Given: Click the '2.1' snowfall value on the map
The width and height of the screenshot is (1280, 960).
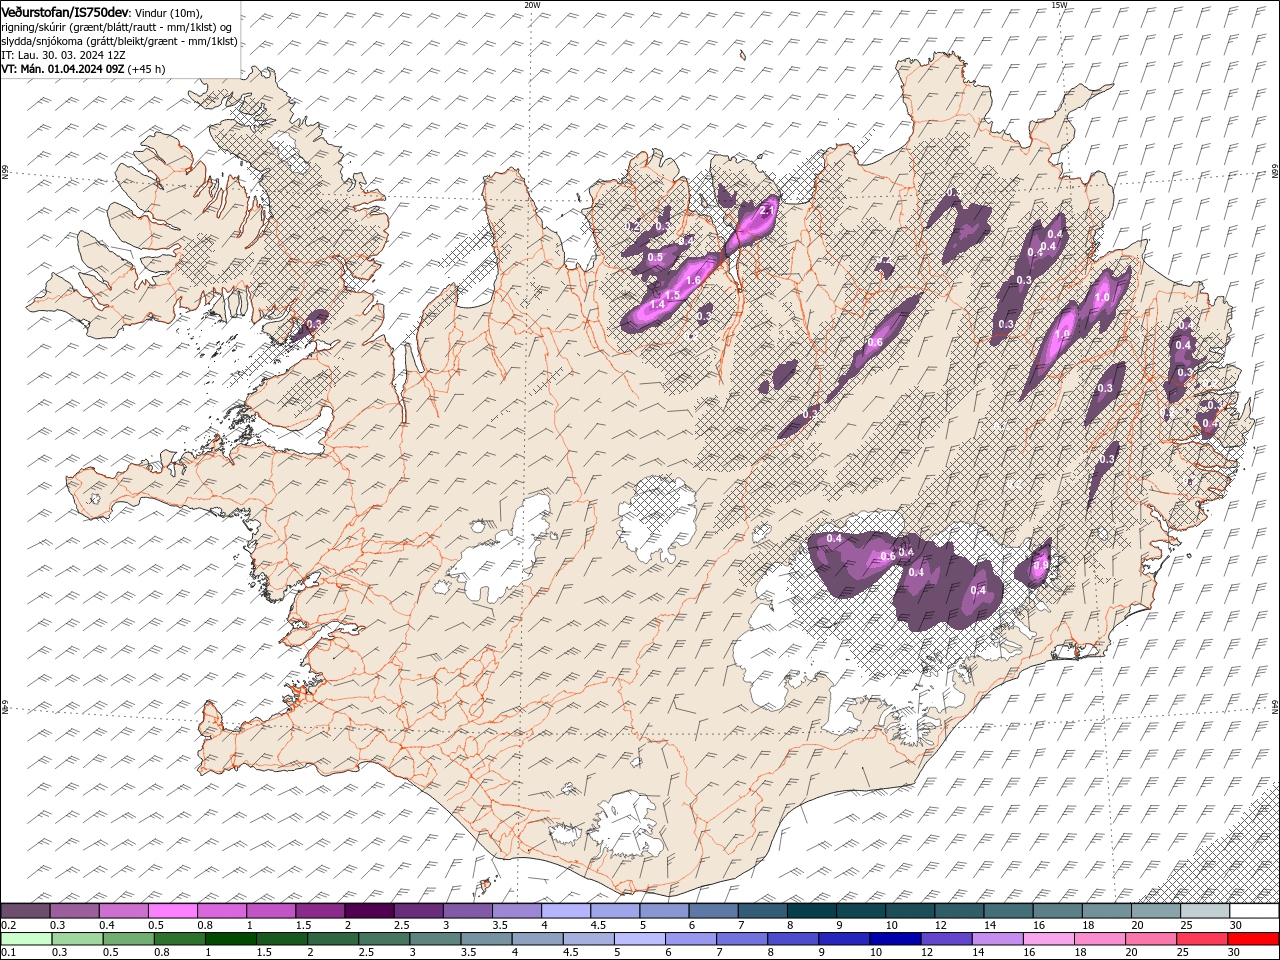Looking at the screenshot, I should click(768, 211).
